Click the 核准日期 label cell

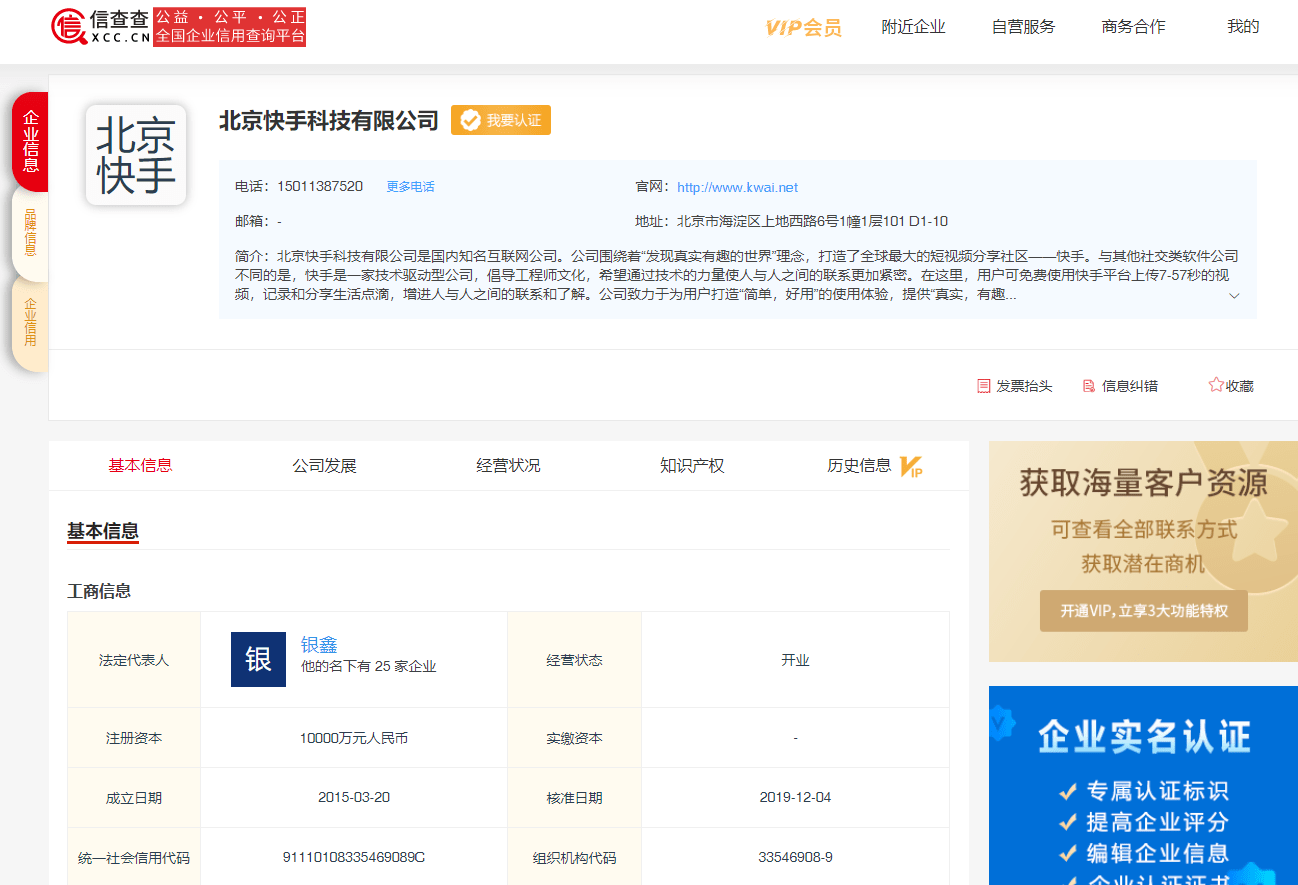coord(575,798)
